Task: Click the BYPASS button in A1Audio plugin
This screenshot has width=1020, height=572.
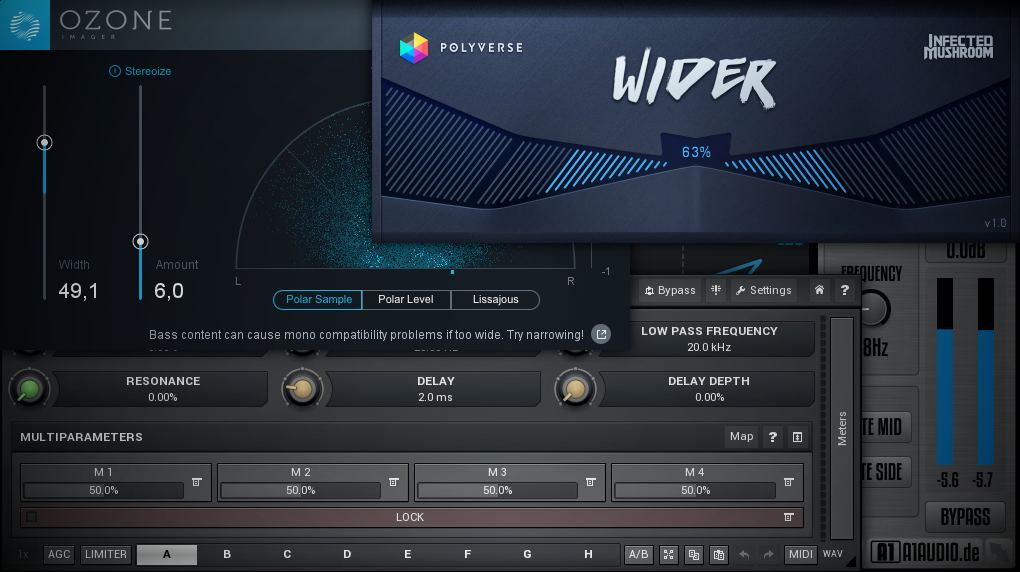Action: (965, 517)
